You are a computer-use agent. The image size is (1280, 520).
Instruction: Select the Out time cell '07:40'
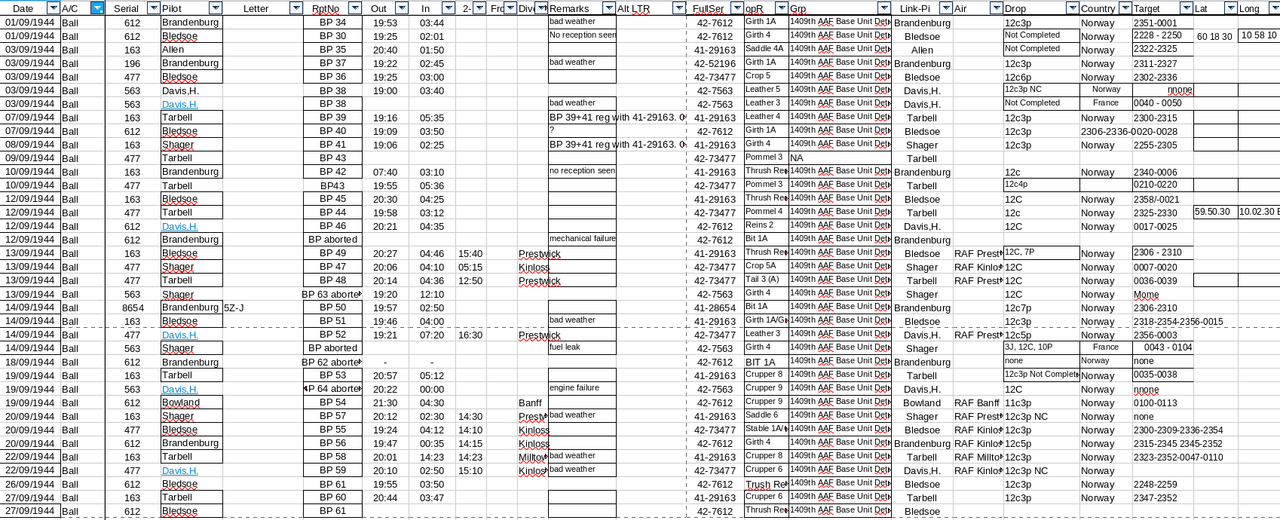[x=385, y=171]
